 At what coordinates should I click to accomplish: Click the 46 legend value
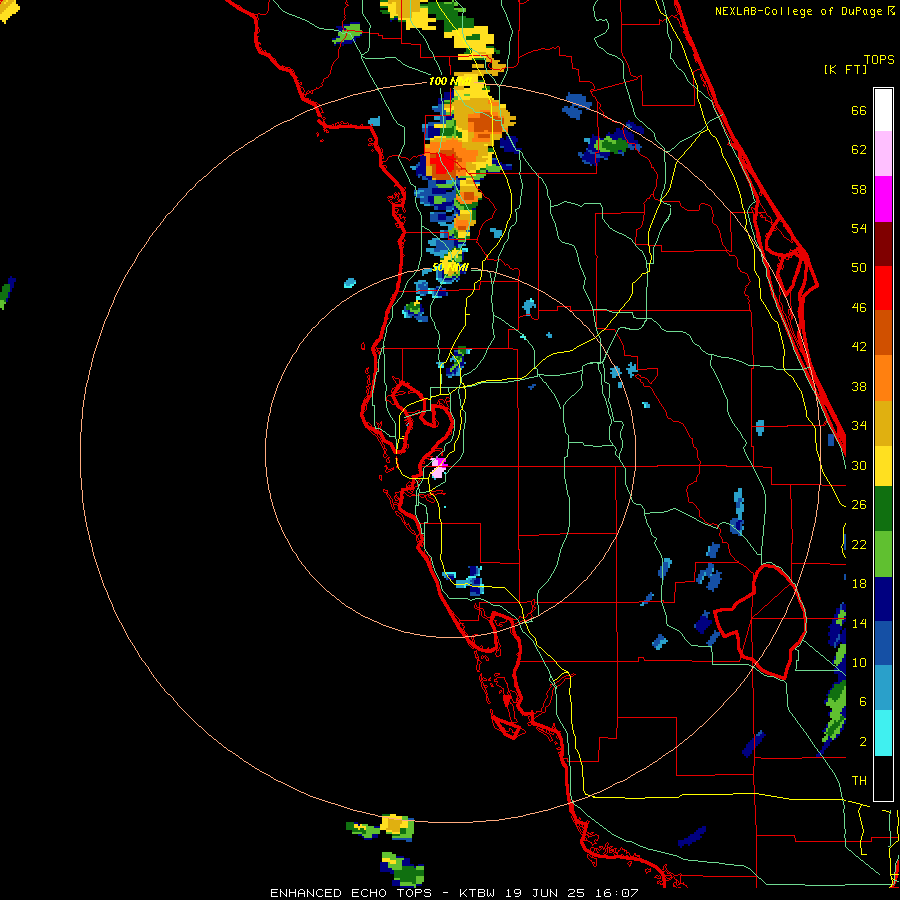tap(859, 308)
